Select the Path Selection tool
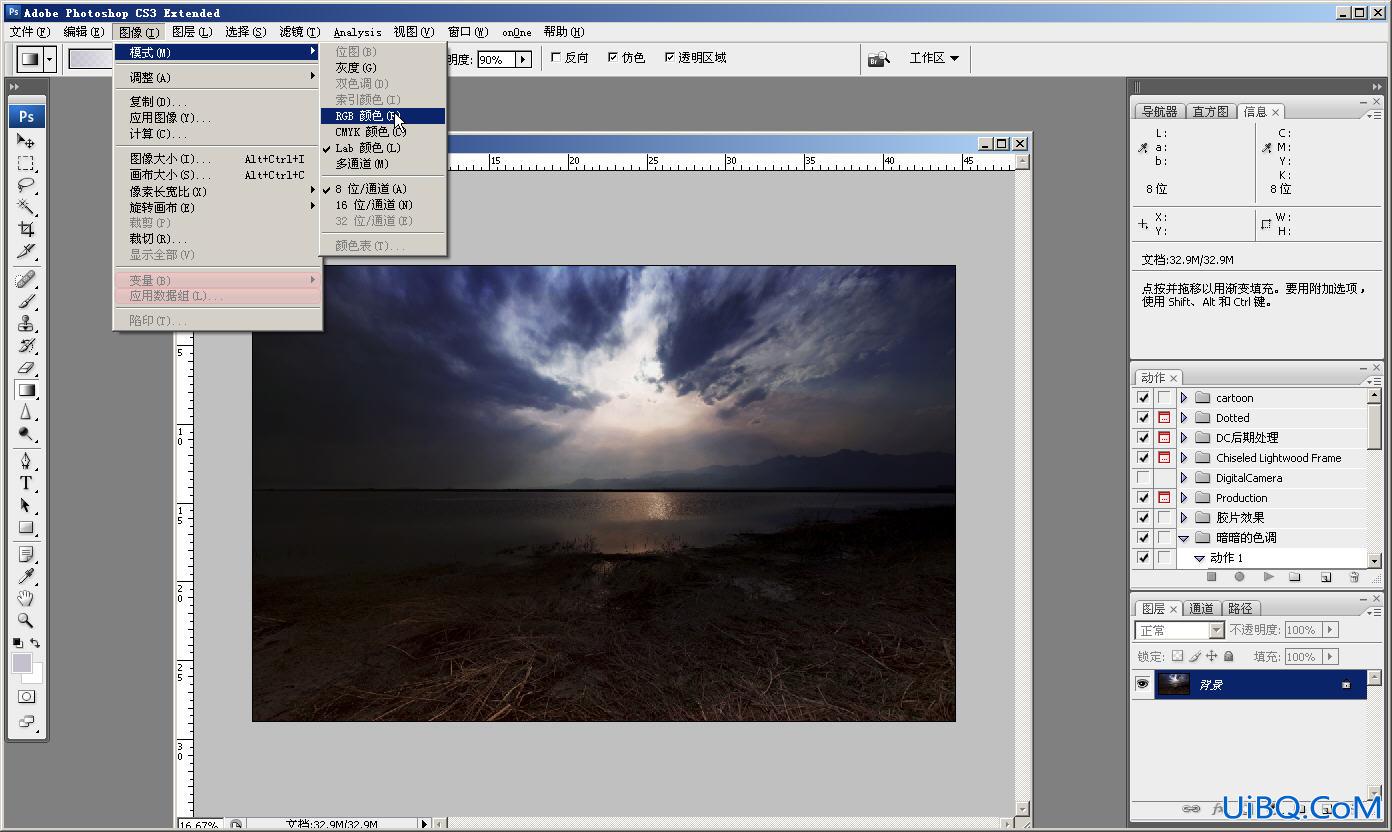The height and width of the screenshot is (832, 1392). [26, 505]
